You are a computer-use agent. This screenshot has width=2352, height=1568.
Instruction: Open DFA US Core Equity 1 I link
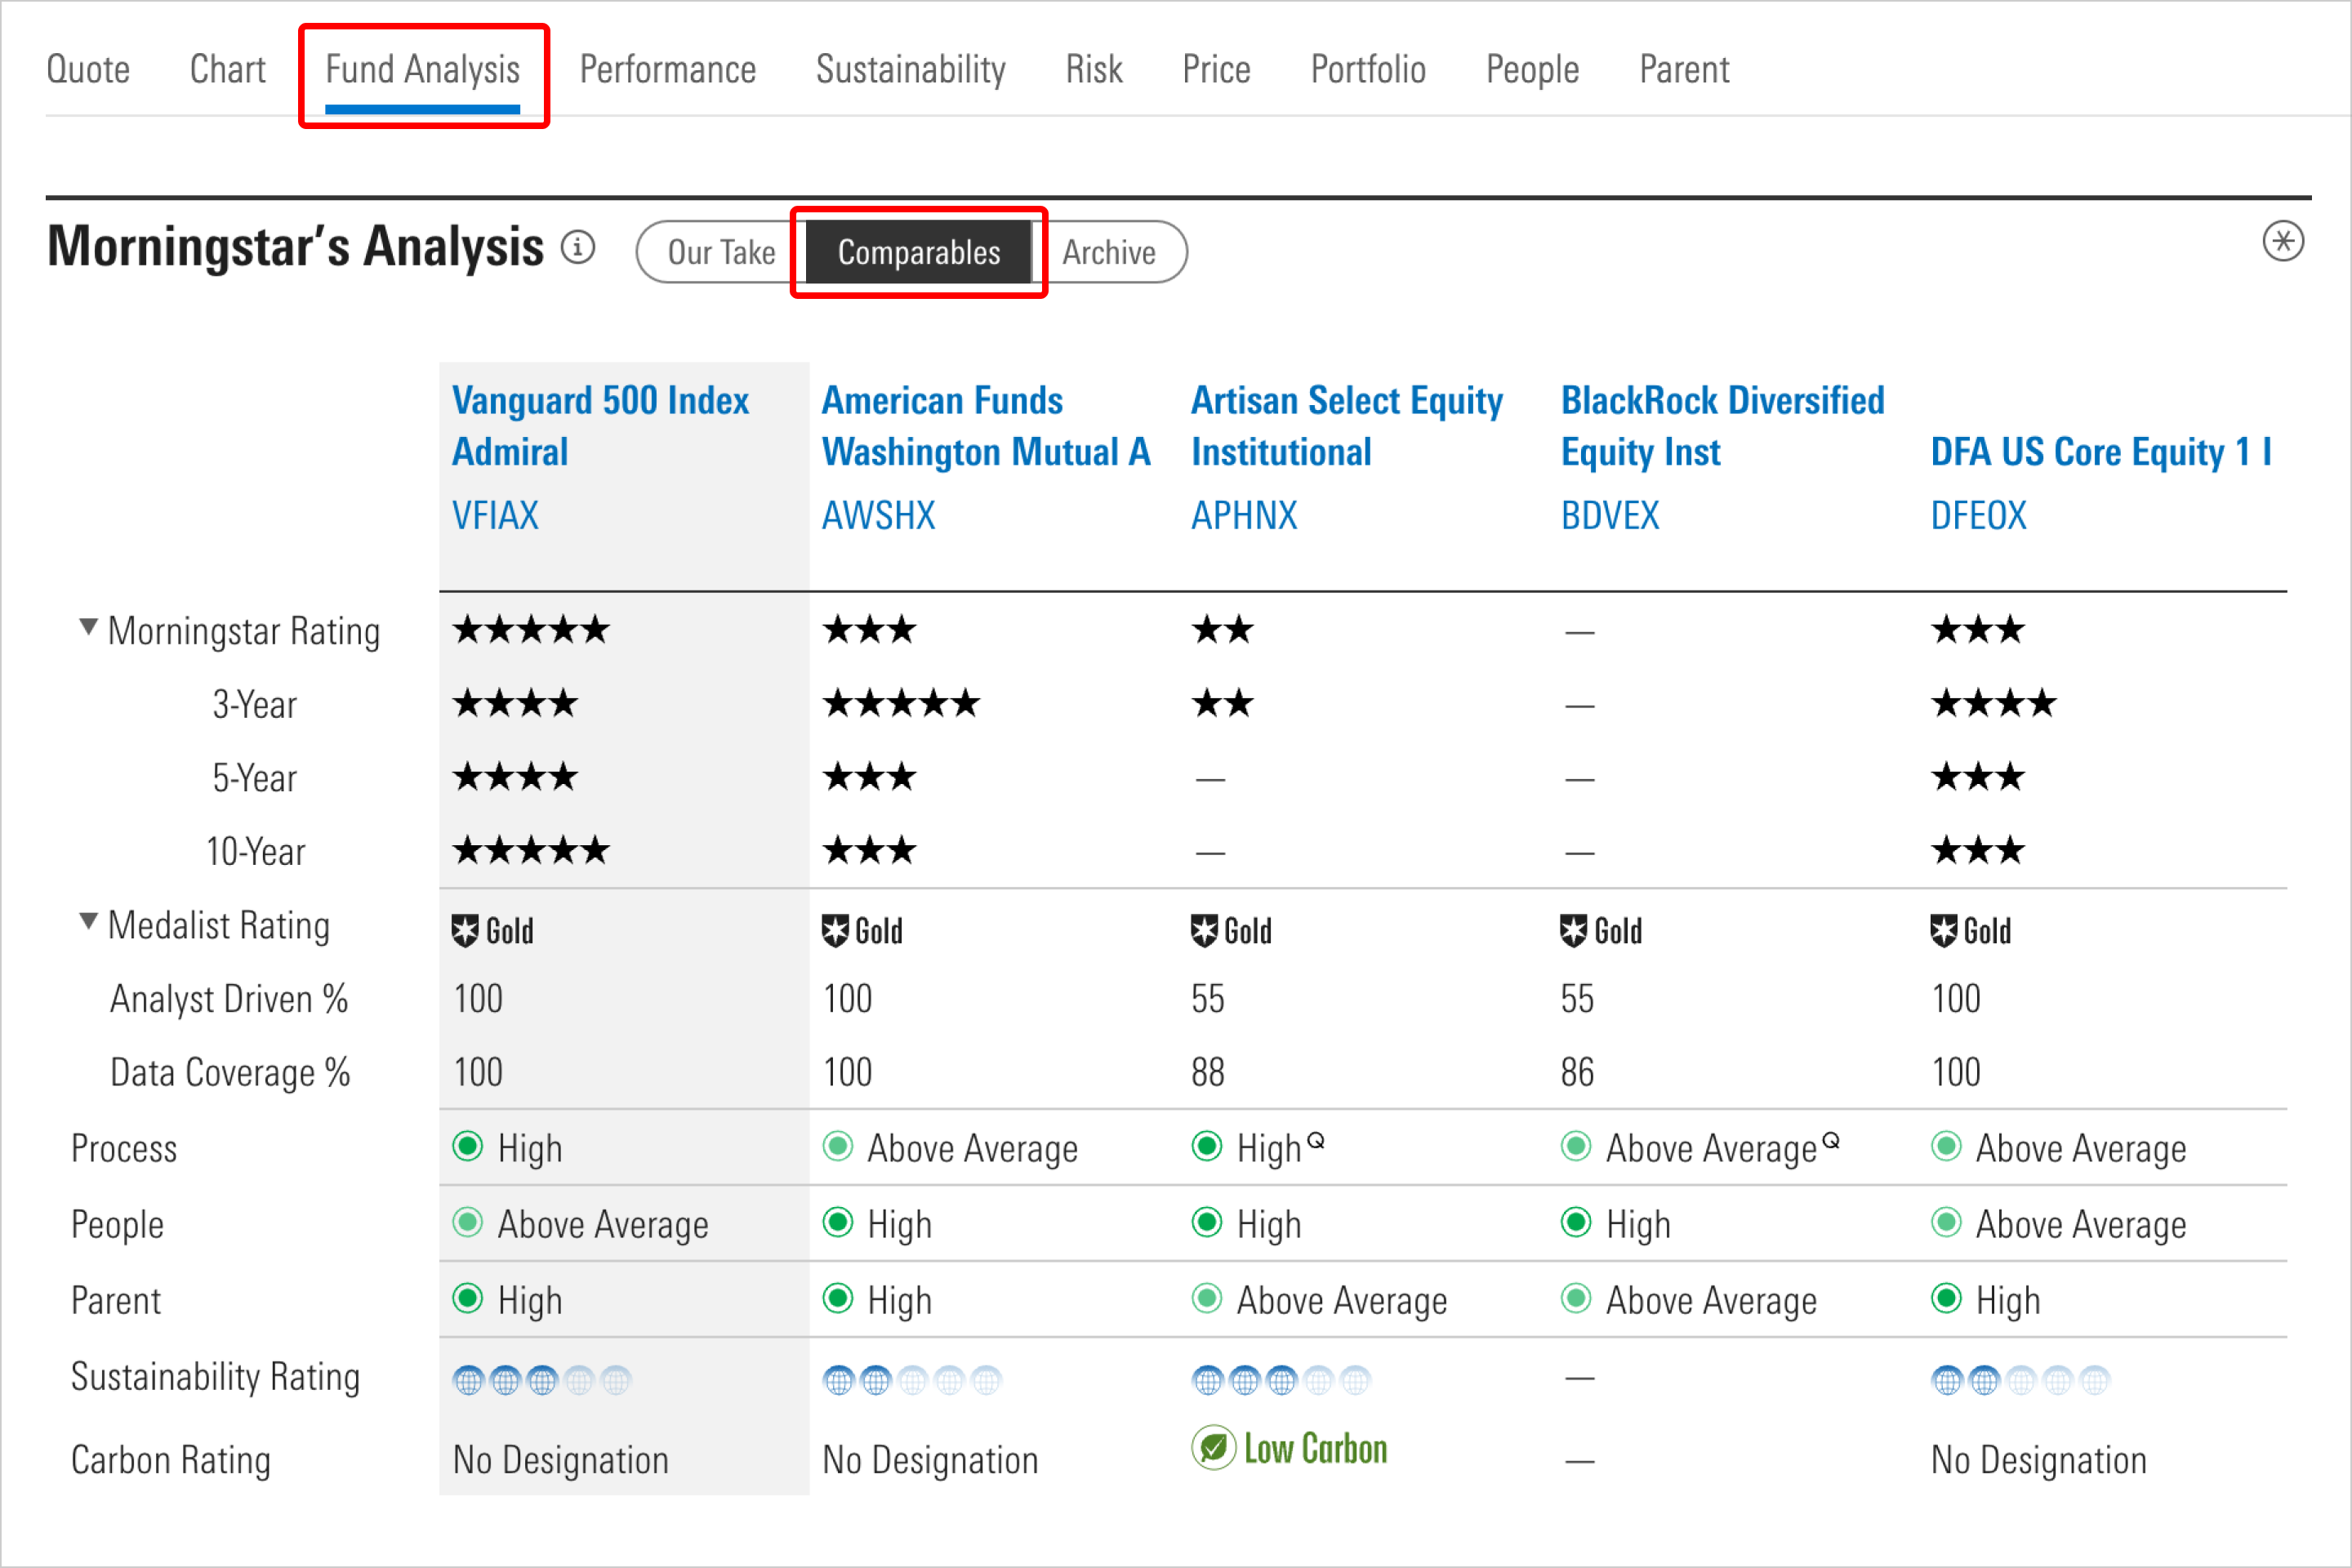[2101, 452]
